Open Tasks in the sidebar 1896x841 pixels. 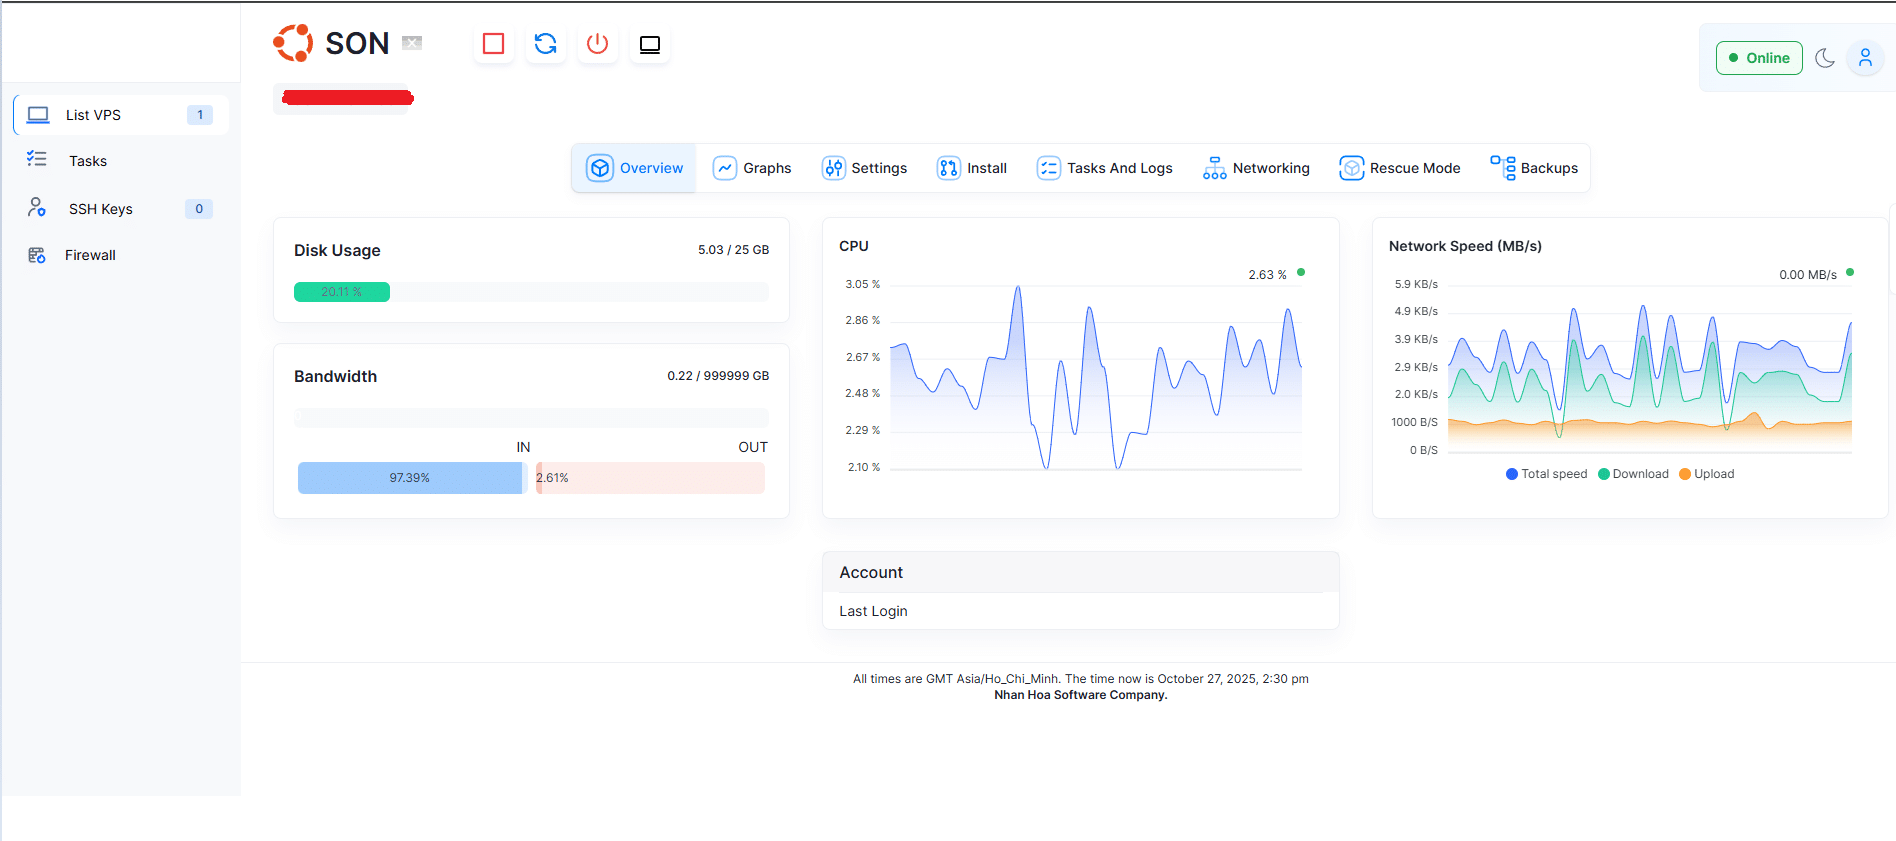pos(88,161)
